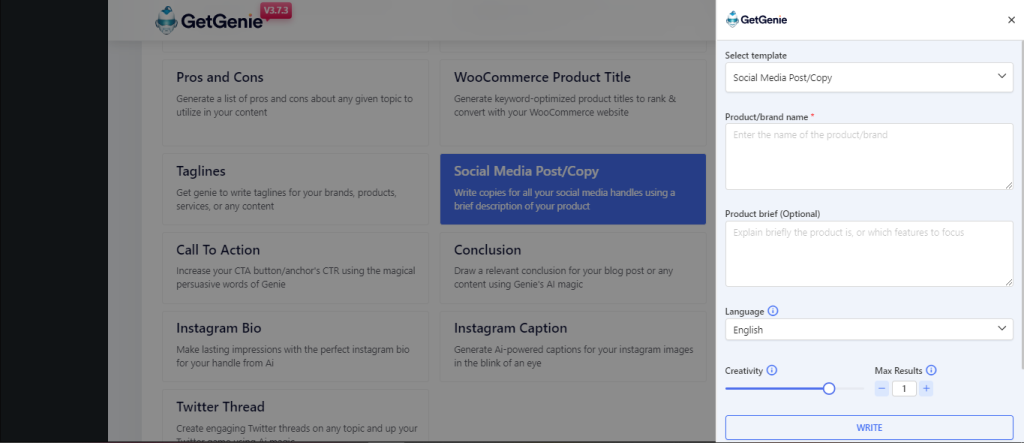This screenshot has height=443, width=1024.
Task: Increase Max Results with plus button
Action: [x=926, y=389]
